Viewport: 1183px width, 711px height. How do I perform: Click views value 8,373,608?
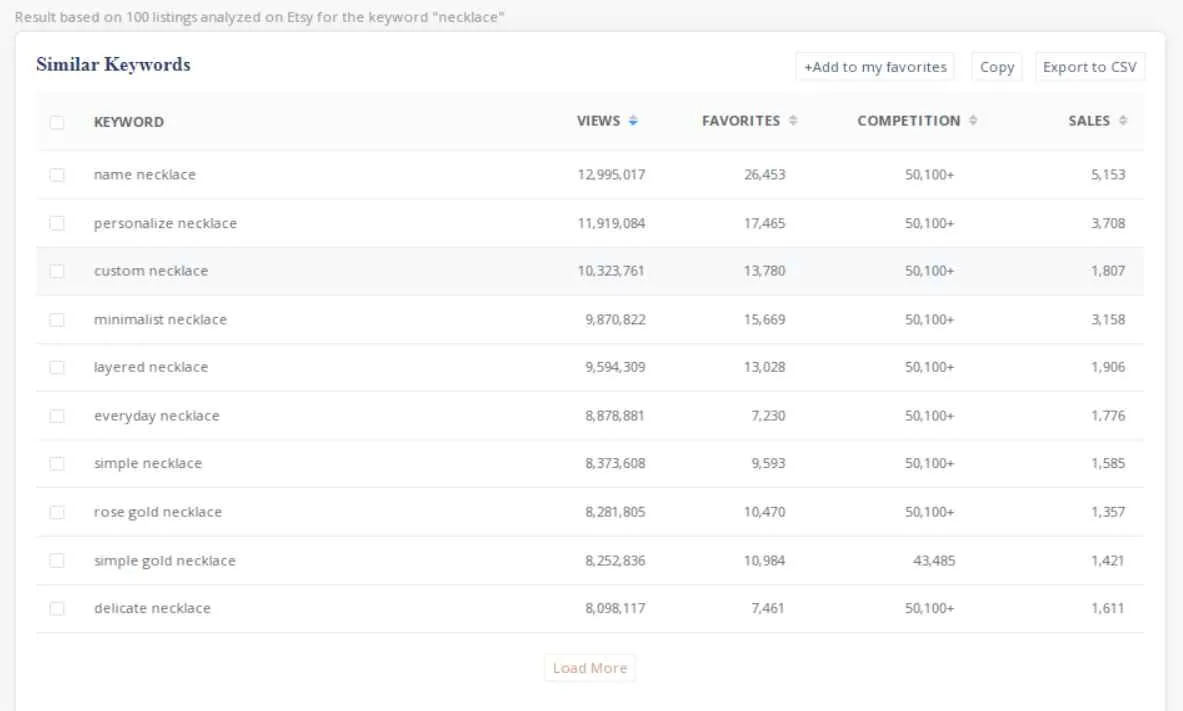[615, 463]
